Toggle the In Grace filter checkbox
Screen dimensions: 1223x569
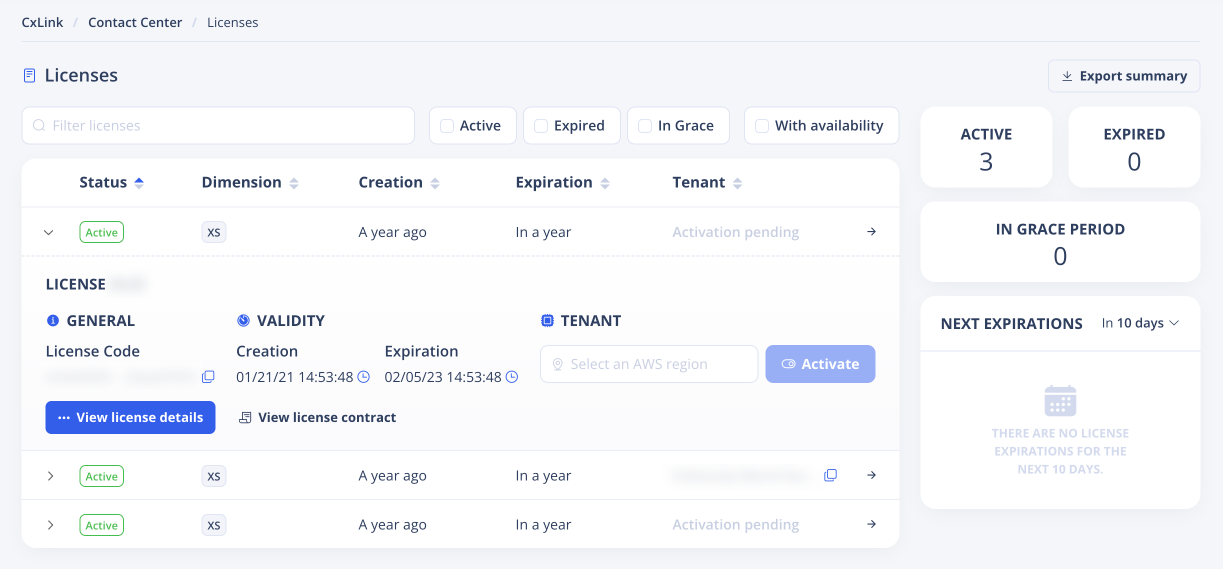[x=645, y=126]
